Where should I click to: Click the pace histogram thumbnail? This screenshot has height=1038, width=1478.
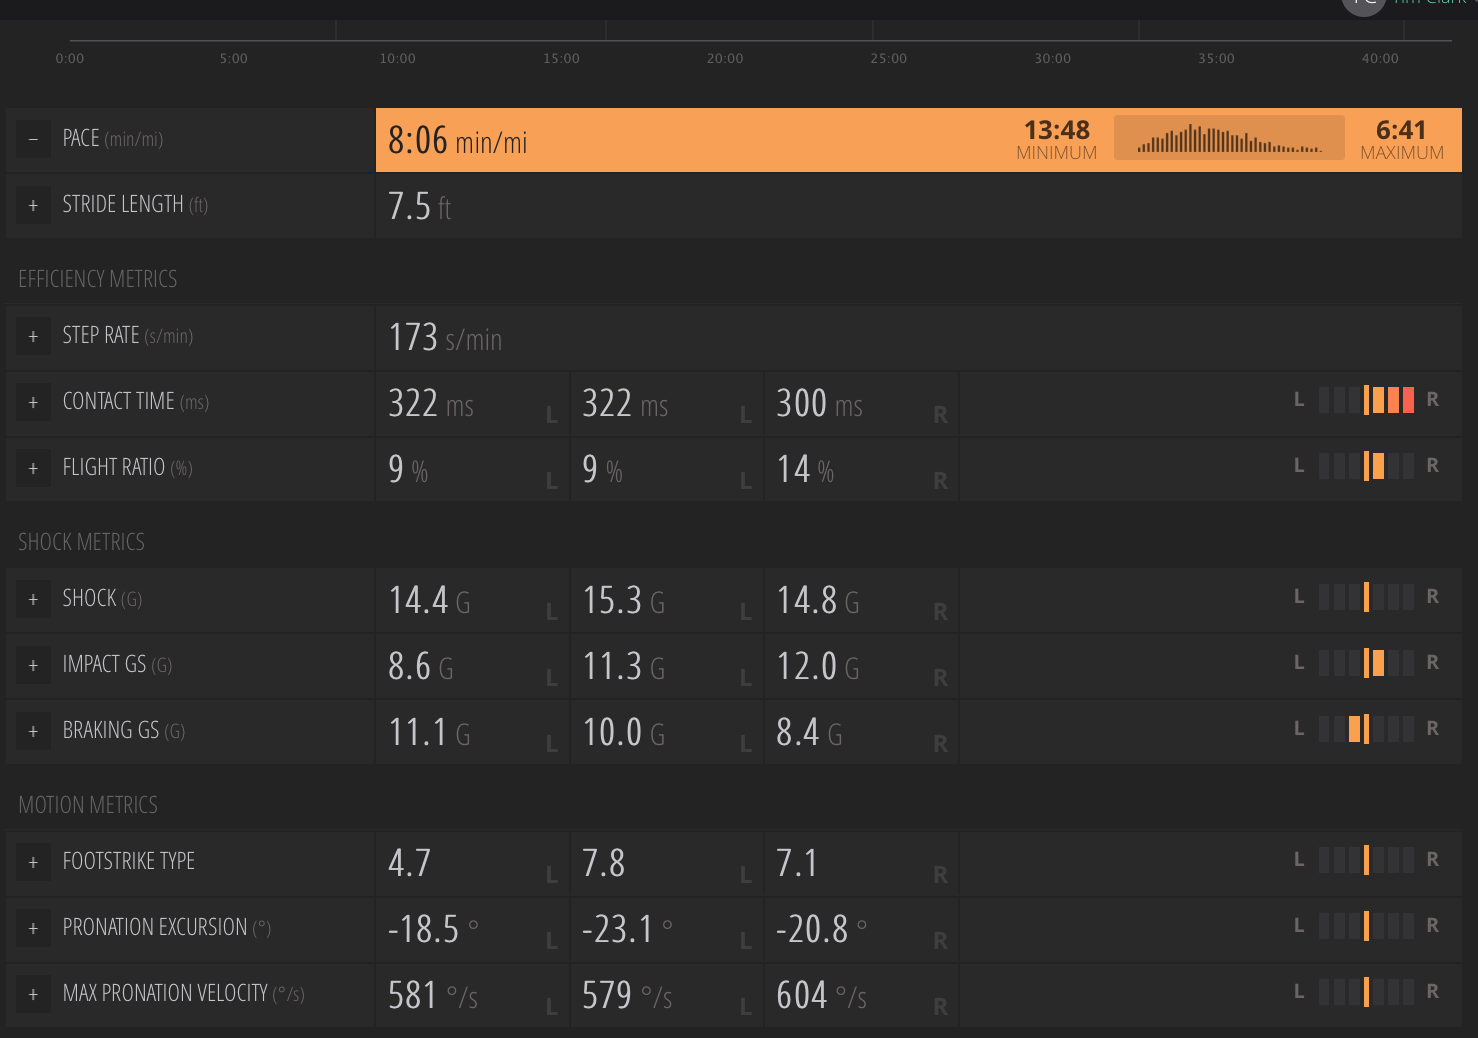1229,139
